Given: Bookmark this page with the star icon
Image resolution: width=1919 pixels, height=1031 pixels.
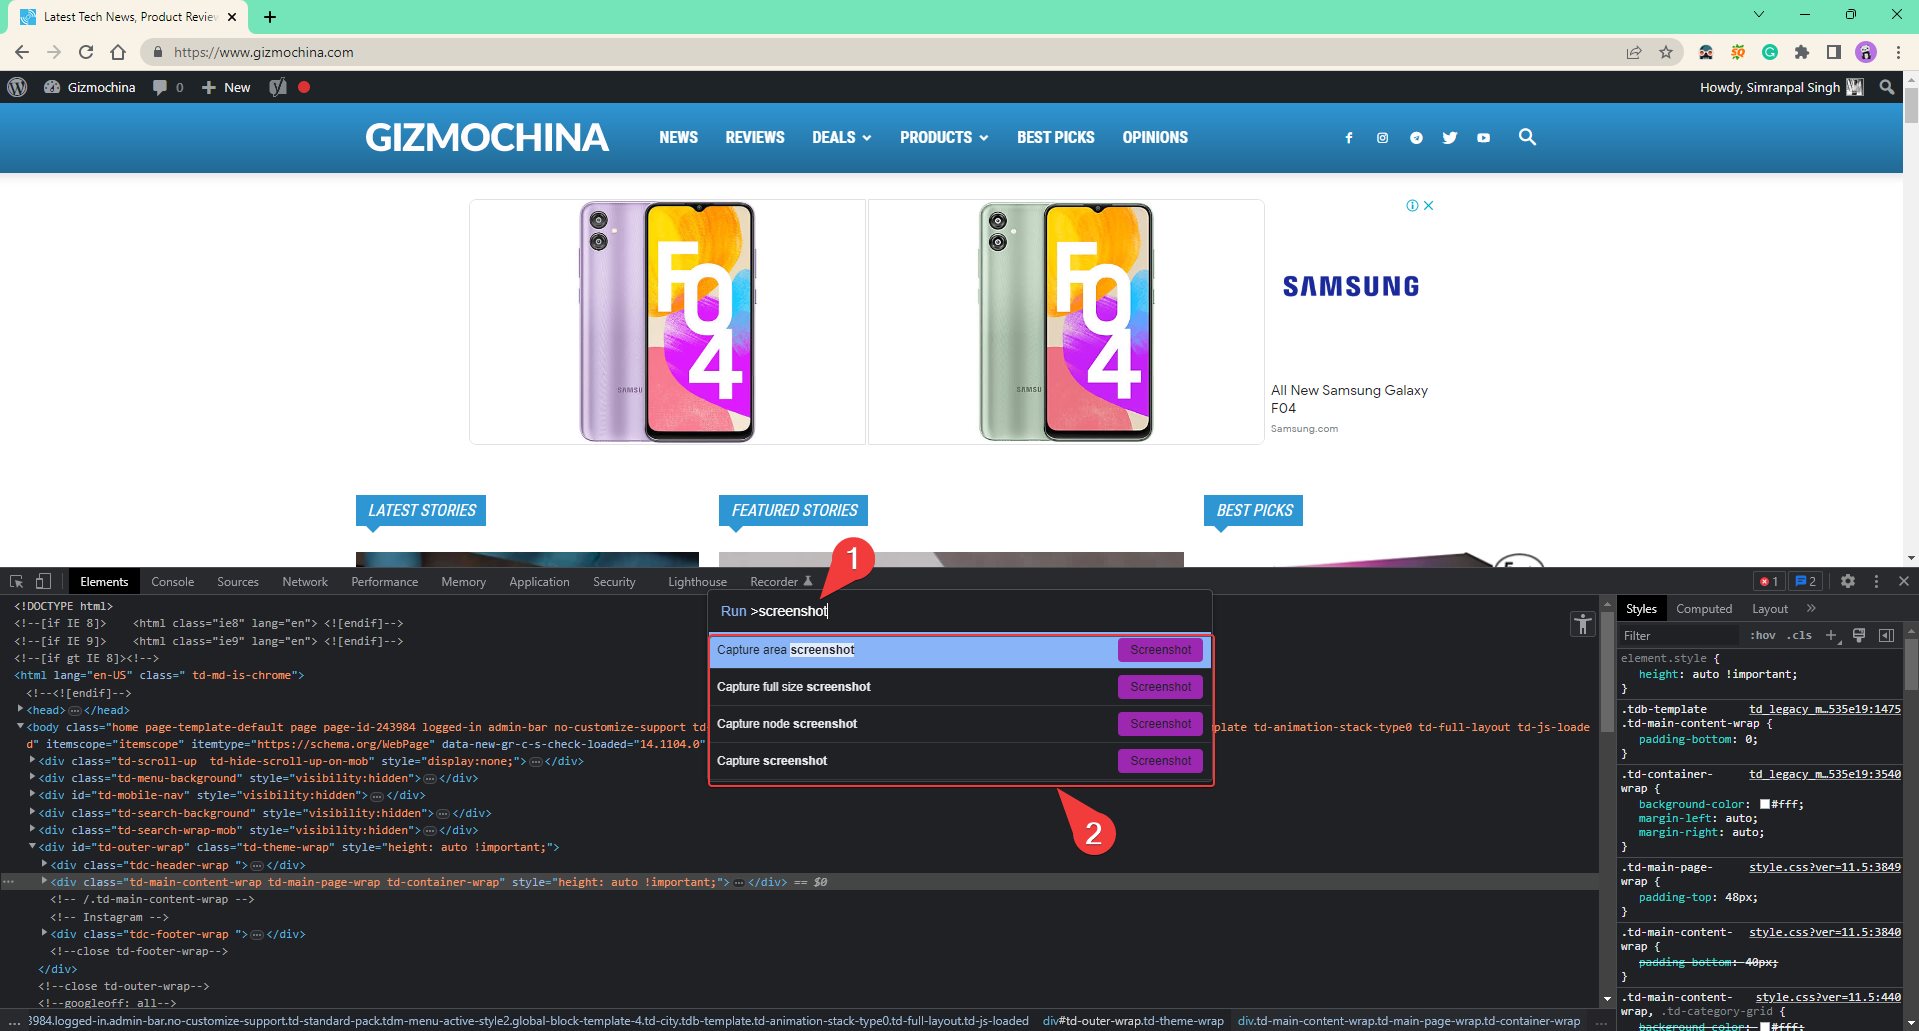Looking at the screenshot, I should point(1666,52).
